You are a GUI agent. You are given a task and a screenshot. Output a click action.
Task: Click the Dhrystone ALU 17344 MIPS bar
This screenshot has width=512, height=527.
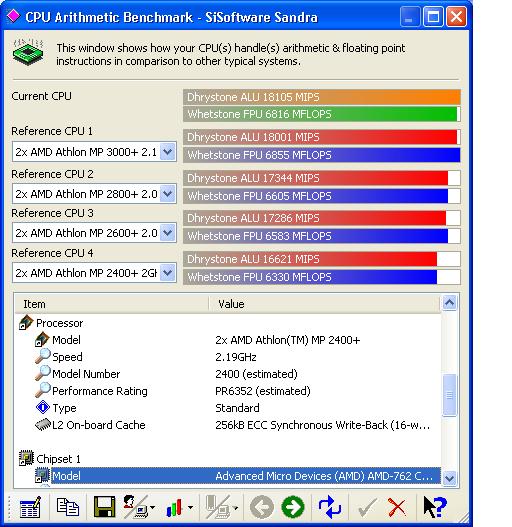point(322,178)
